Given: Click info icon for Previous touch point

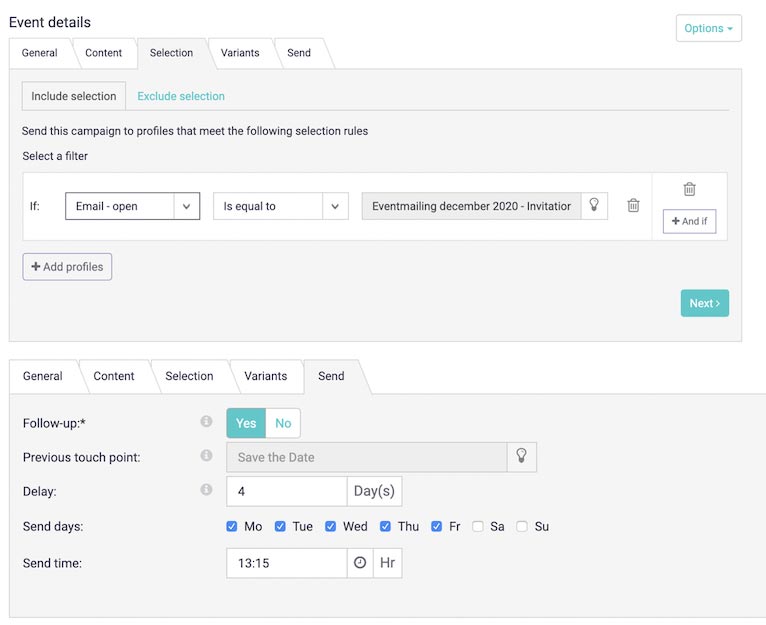Looking at the screenshot, I should coord(206,456).
